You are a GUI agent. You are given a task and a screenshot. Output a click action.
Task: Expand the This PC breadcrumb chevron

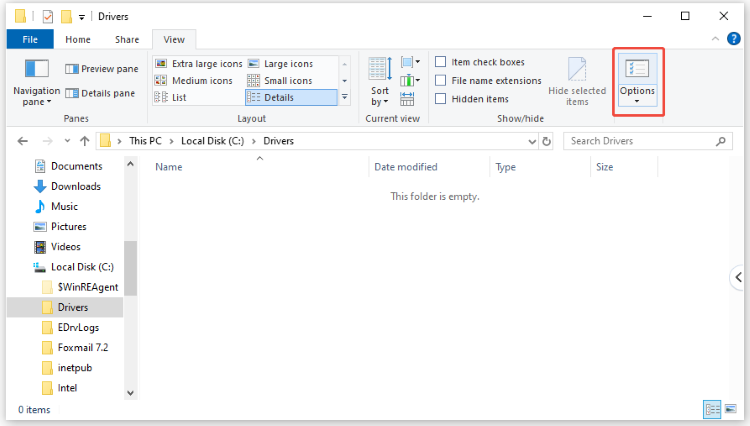171,141
